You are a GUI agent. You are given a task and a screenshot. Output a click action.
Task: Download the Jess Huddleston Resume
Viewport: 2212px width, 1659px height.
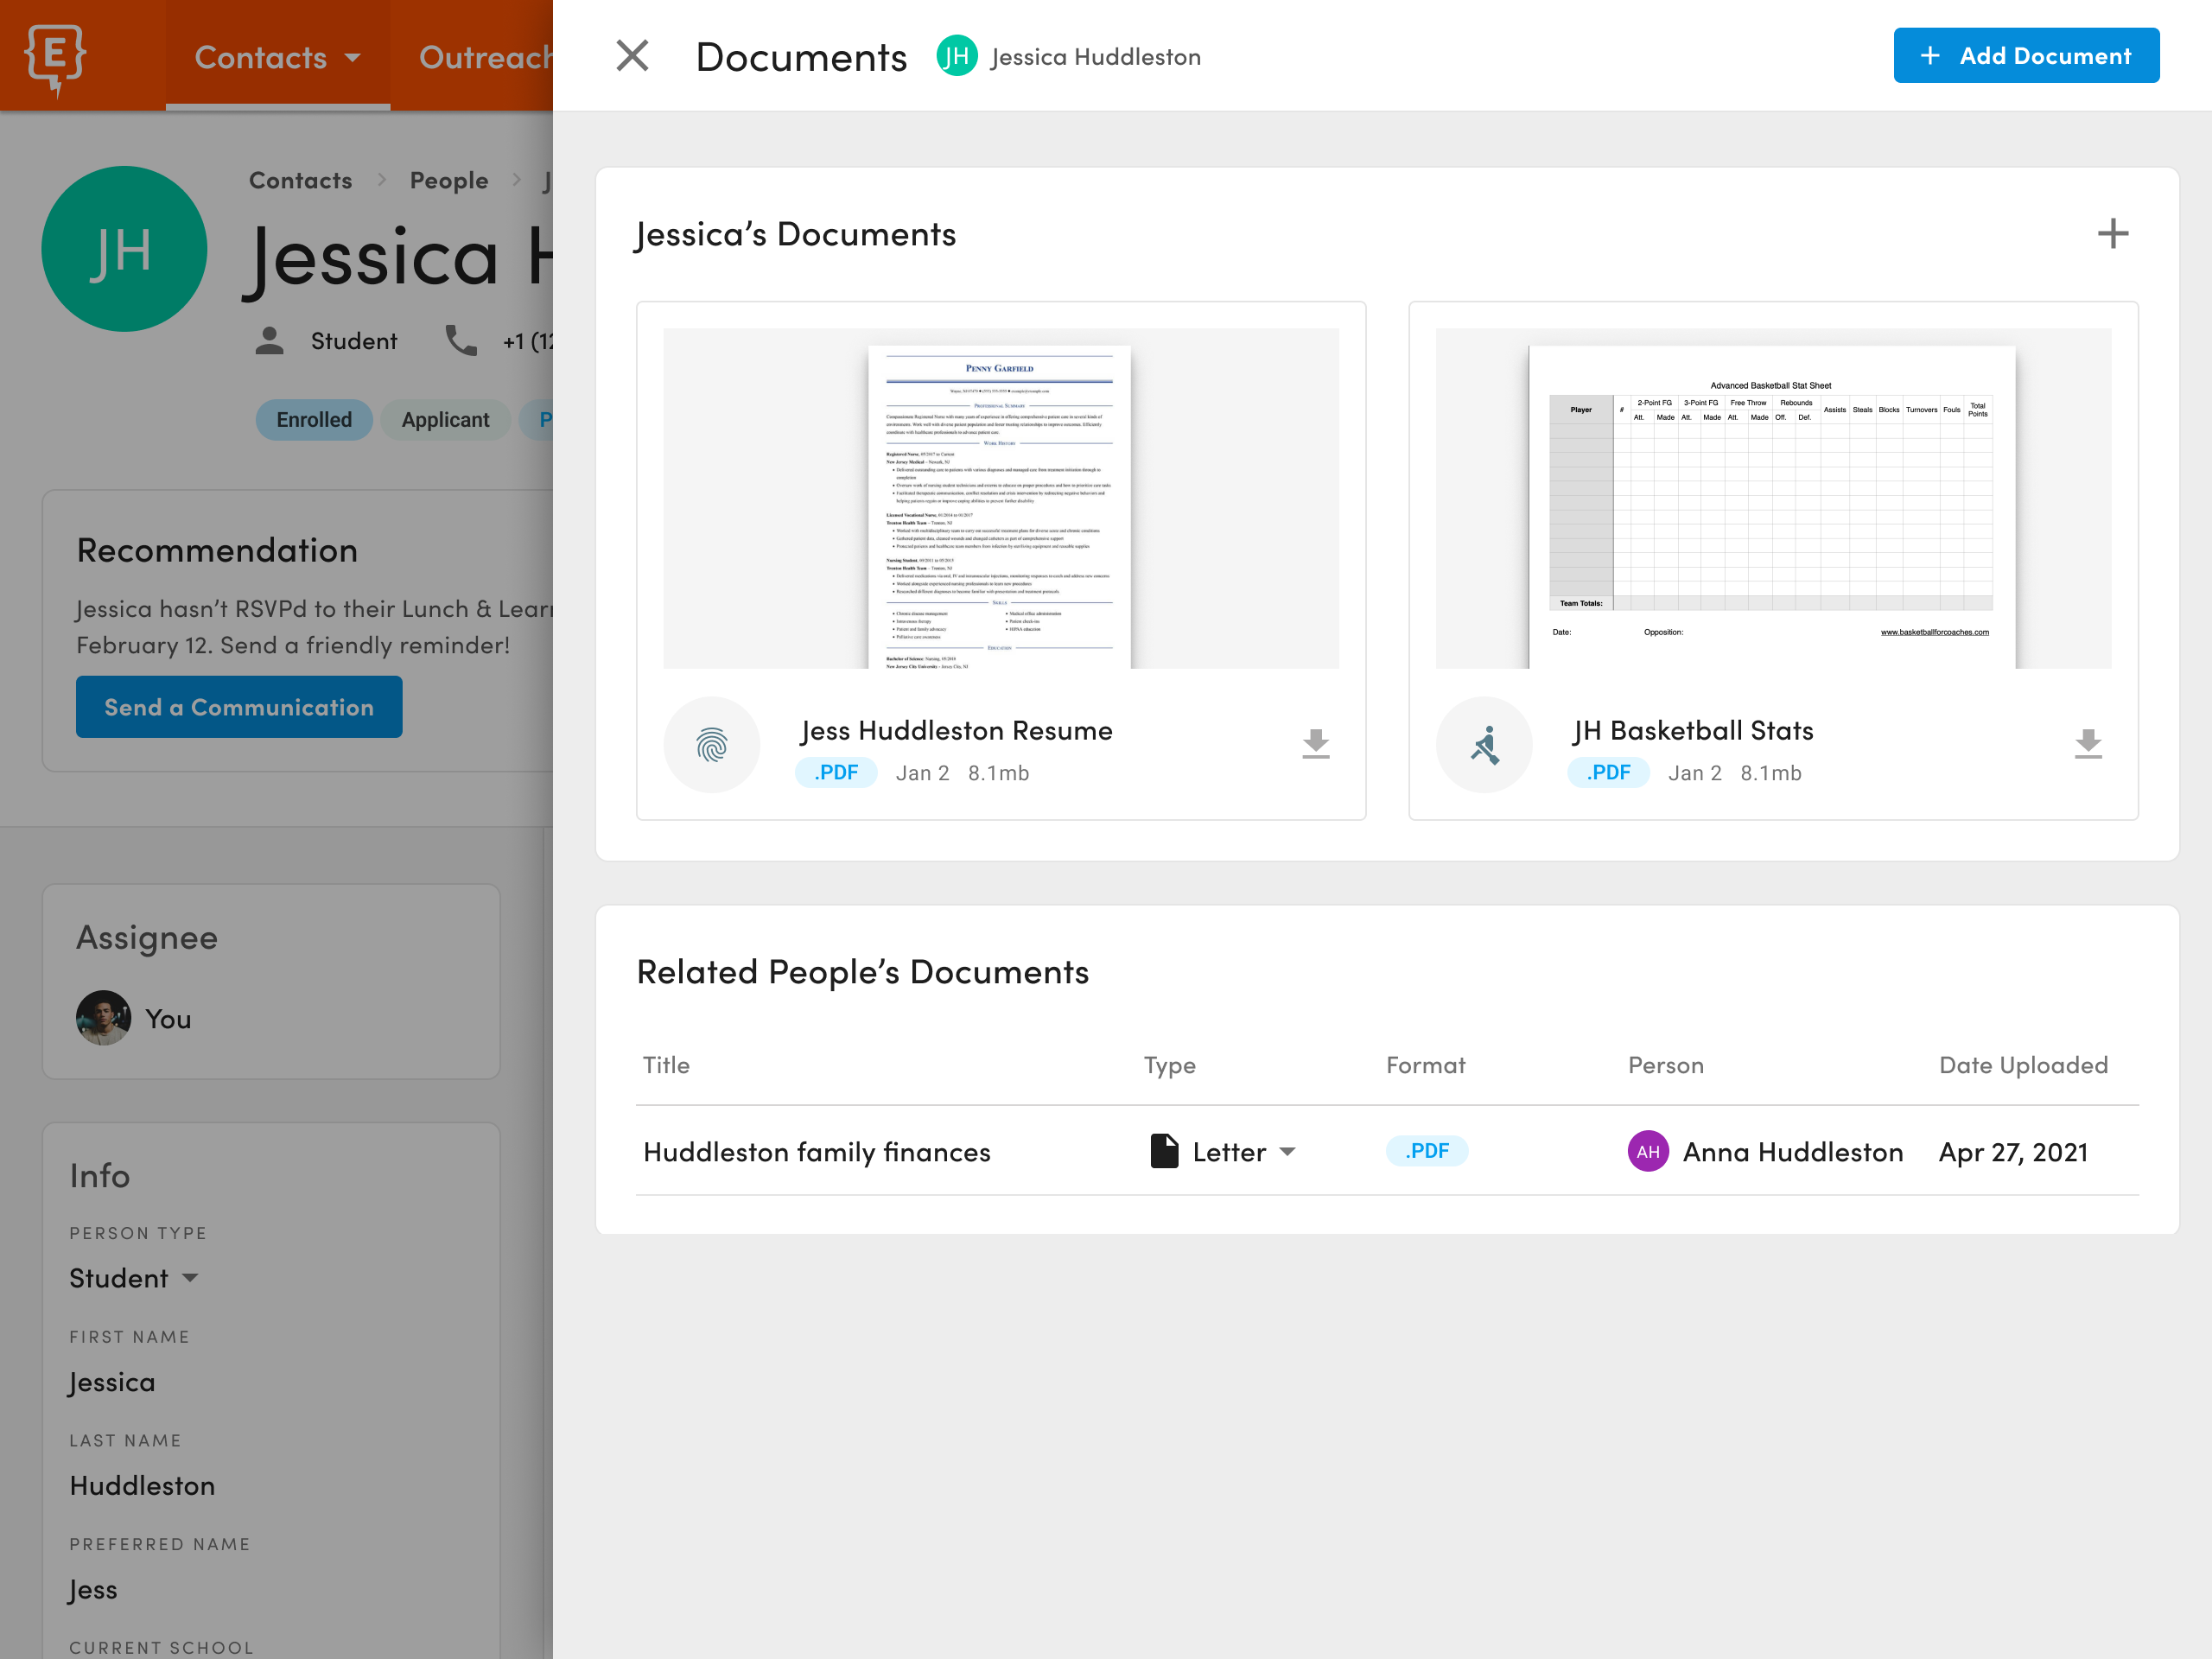(1315, 744)
